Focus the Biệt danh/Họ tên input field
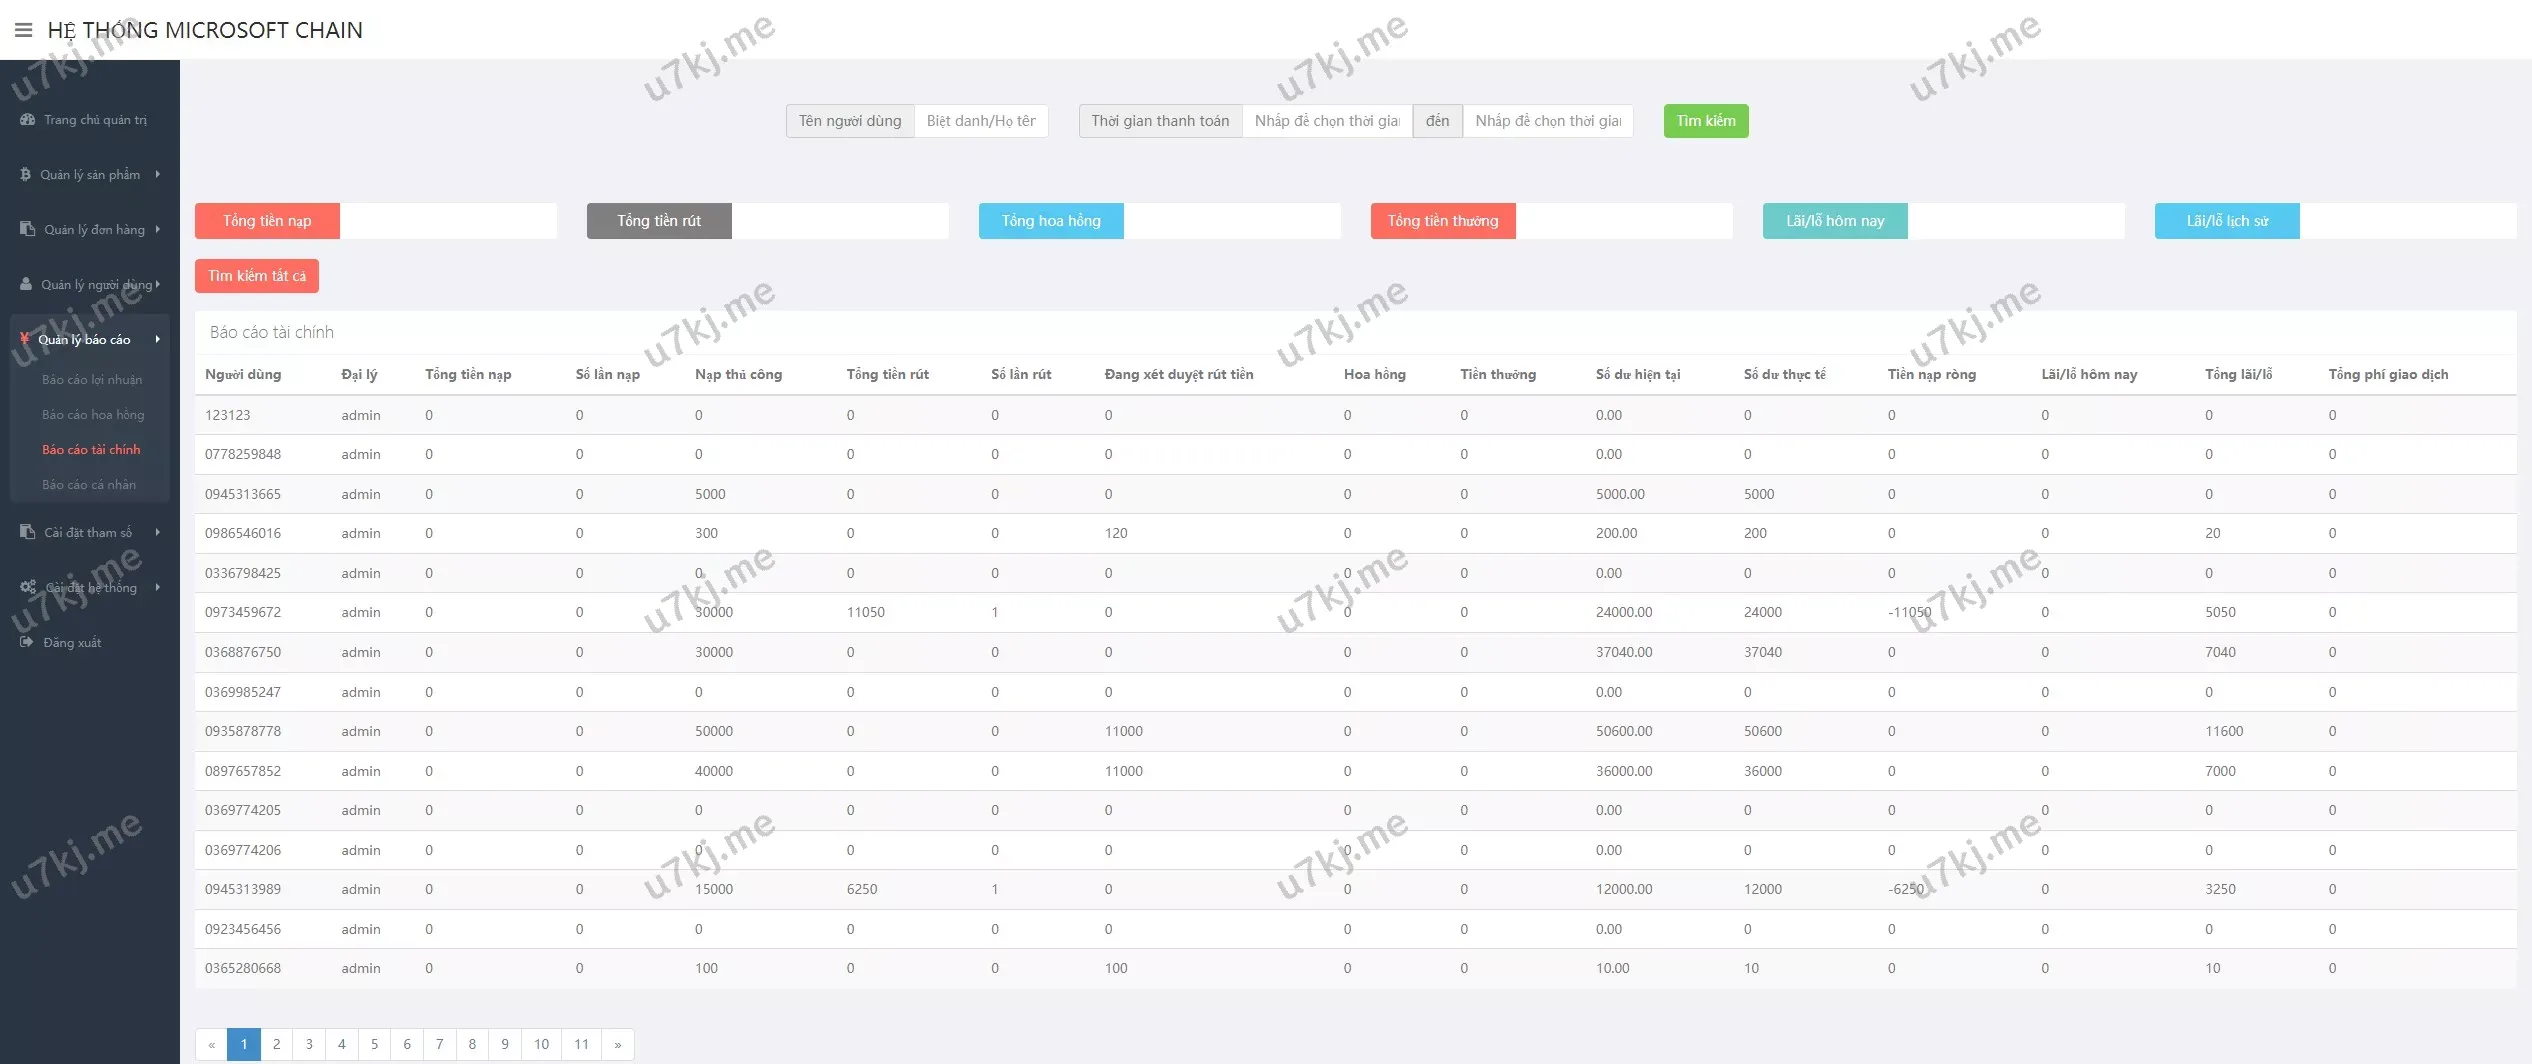This screenshot has width=2532, height=1064. (x=981, y=121)
